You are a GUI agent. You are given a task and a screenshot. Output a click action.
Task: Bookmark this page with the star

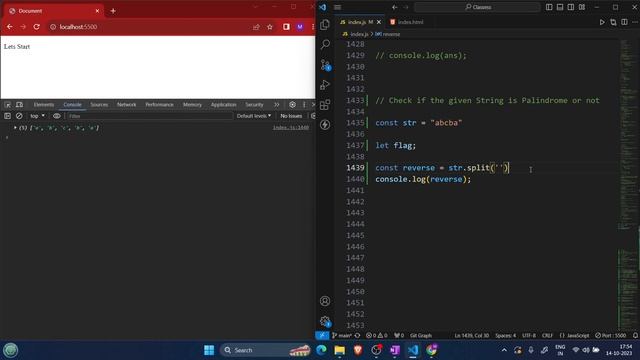pos(270,27)
